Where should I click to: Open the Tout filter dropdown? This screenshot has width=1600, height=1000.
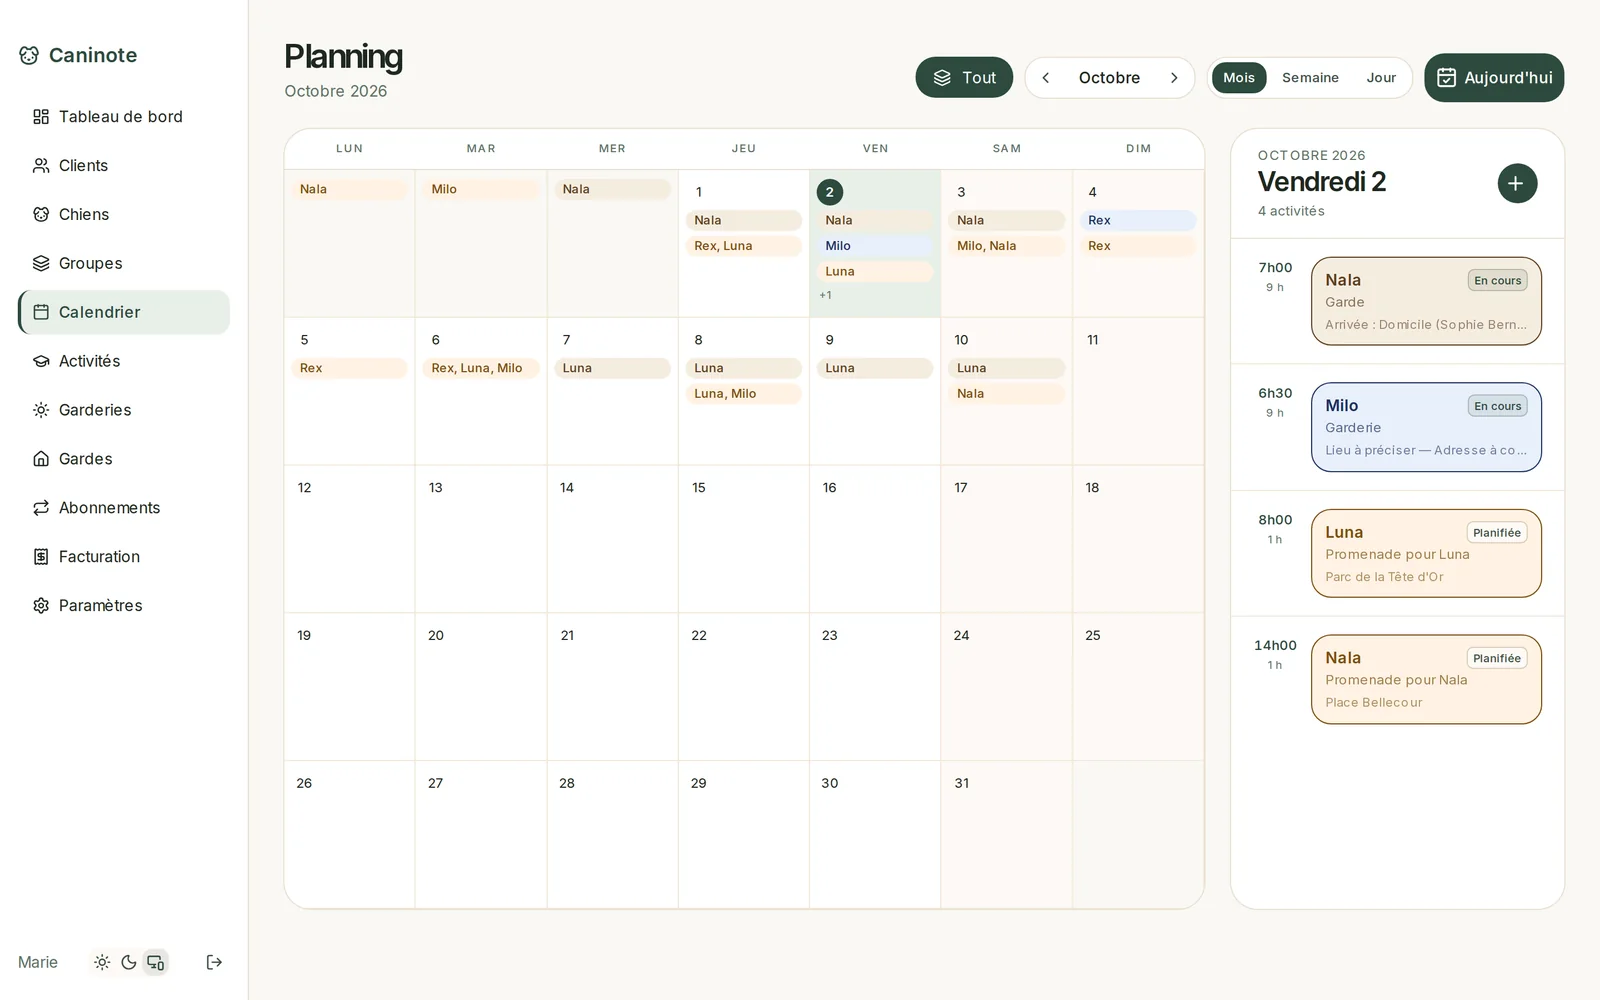pyautogui.click(x=964, y=78)
